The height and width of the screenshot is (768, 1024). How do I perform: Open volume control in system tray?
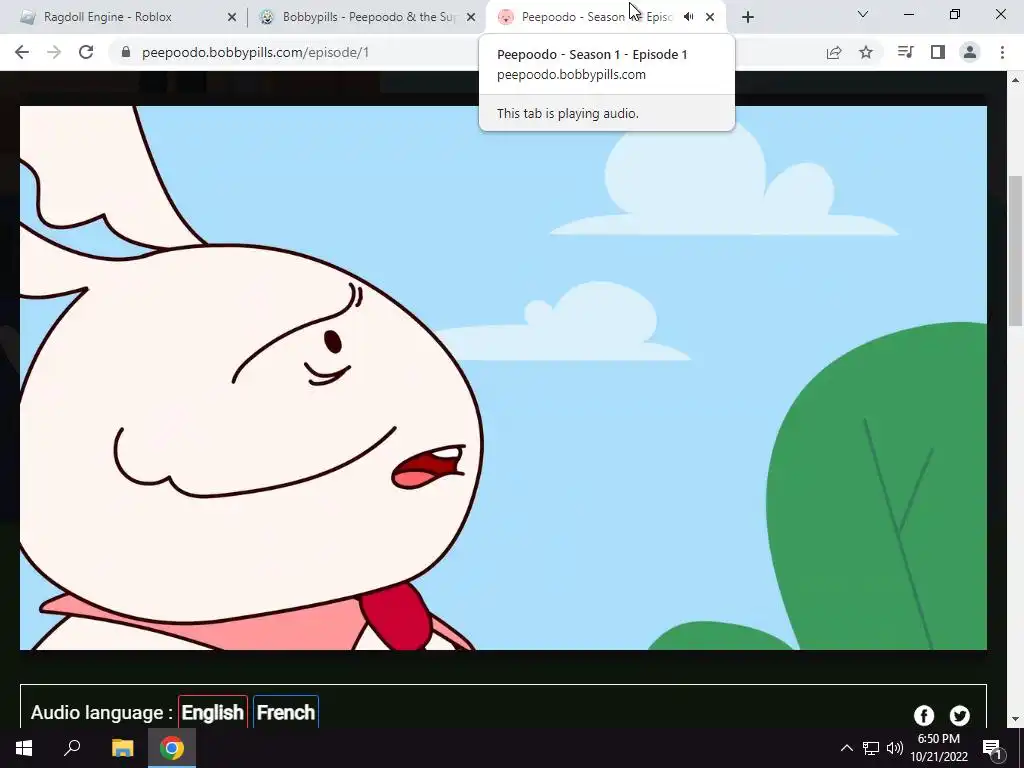point(895,748)
